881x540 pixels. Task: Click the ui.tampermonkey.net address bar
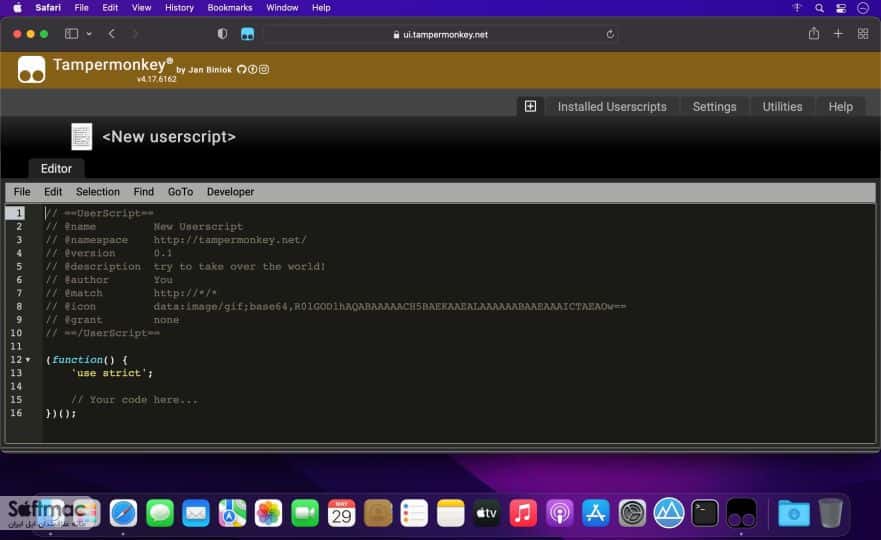coord(440,34)
